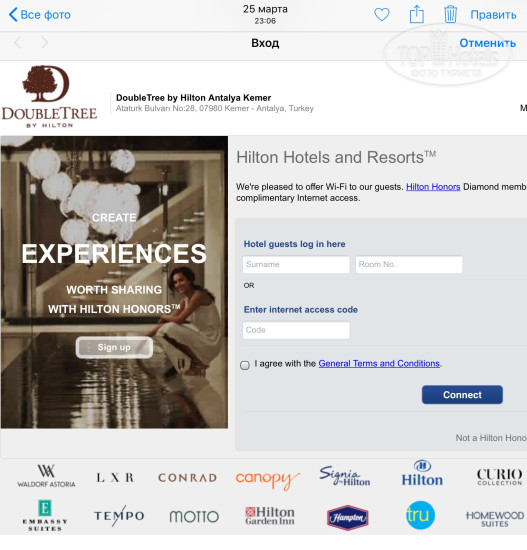Tap the heart favorite icon
Image resolution: width=527 pixels, height=550 pixels.
(x=381, y=15)
